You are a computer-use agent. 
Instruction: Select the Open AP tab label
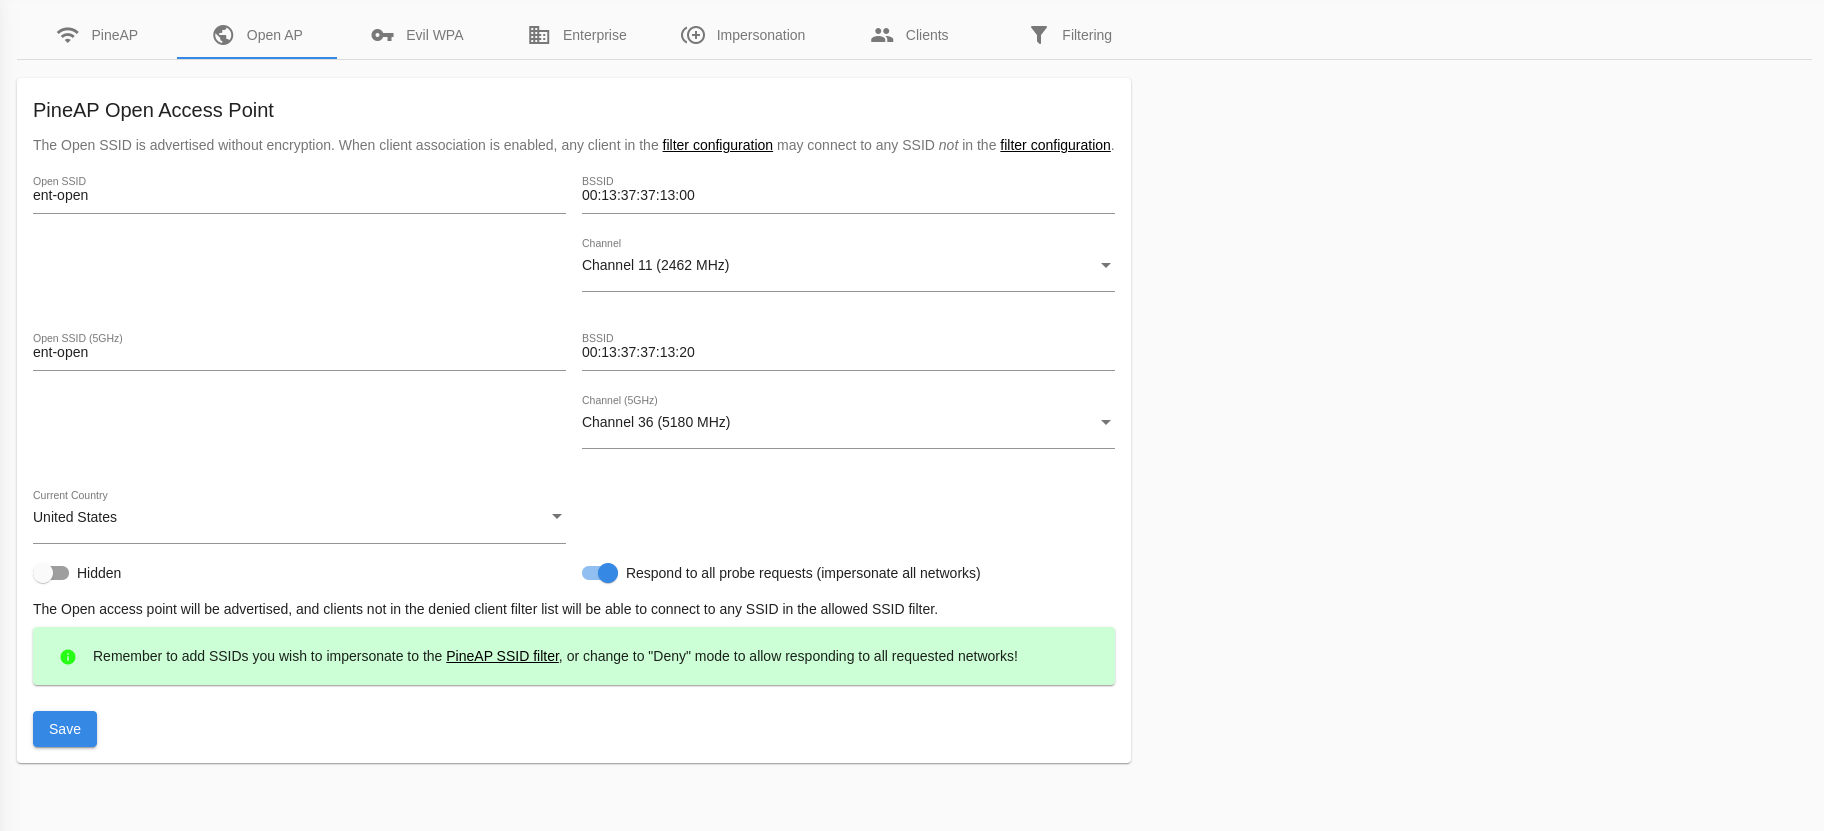[274, 35]
